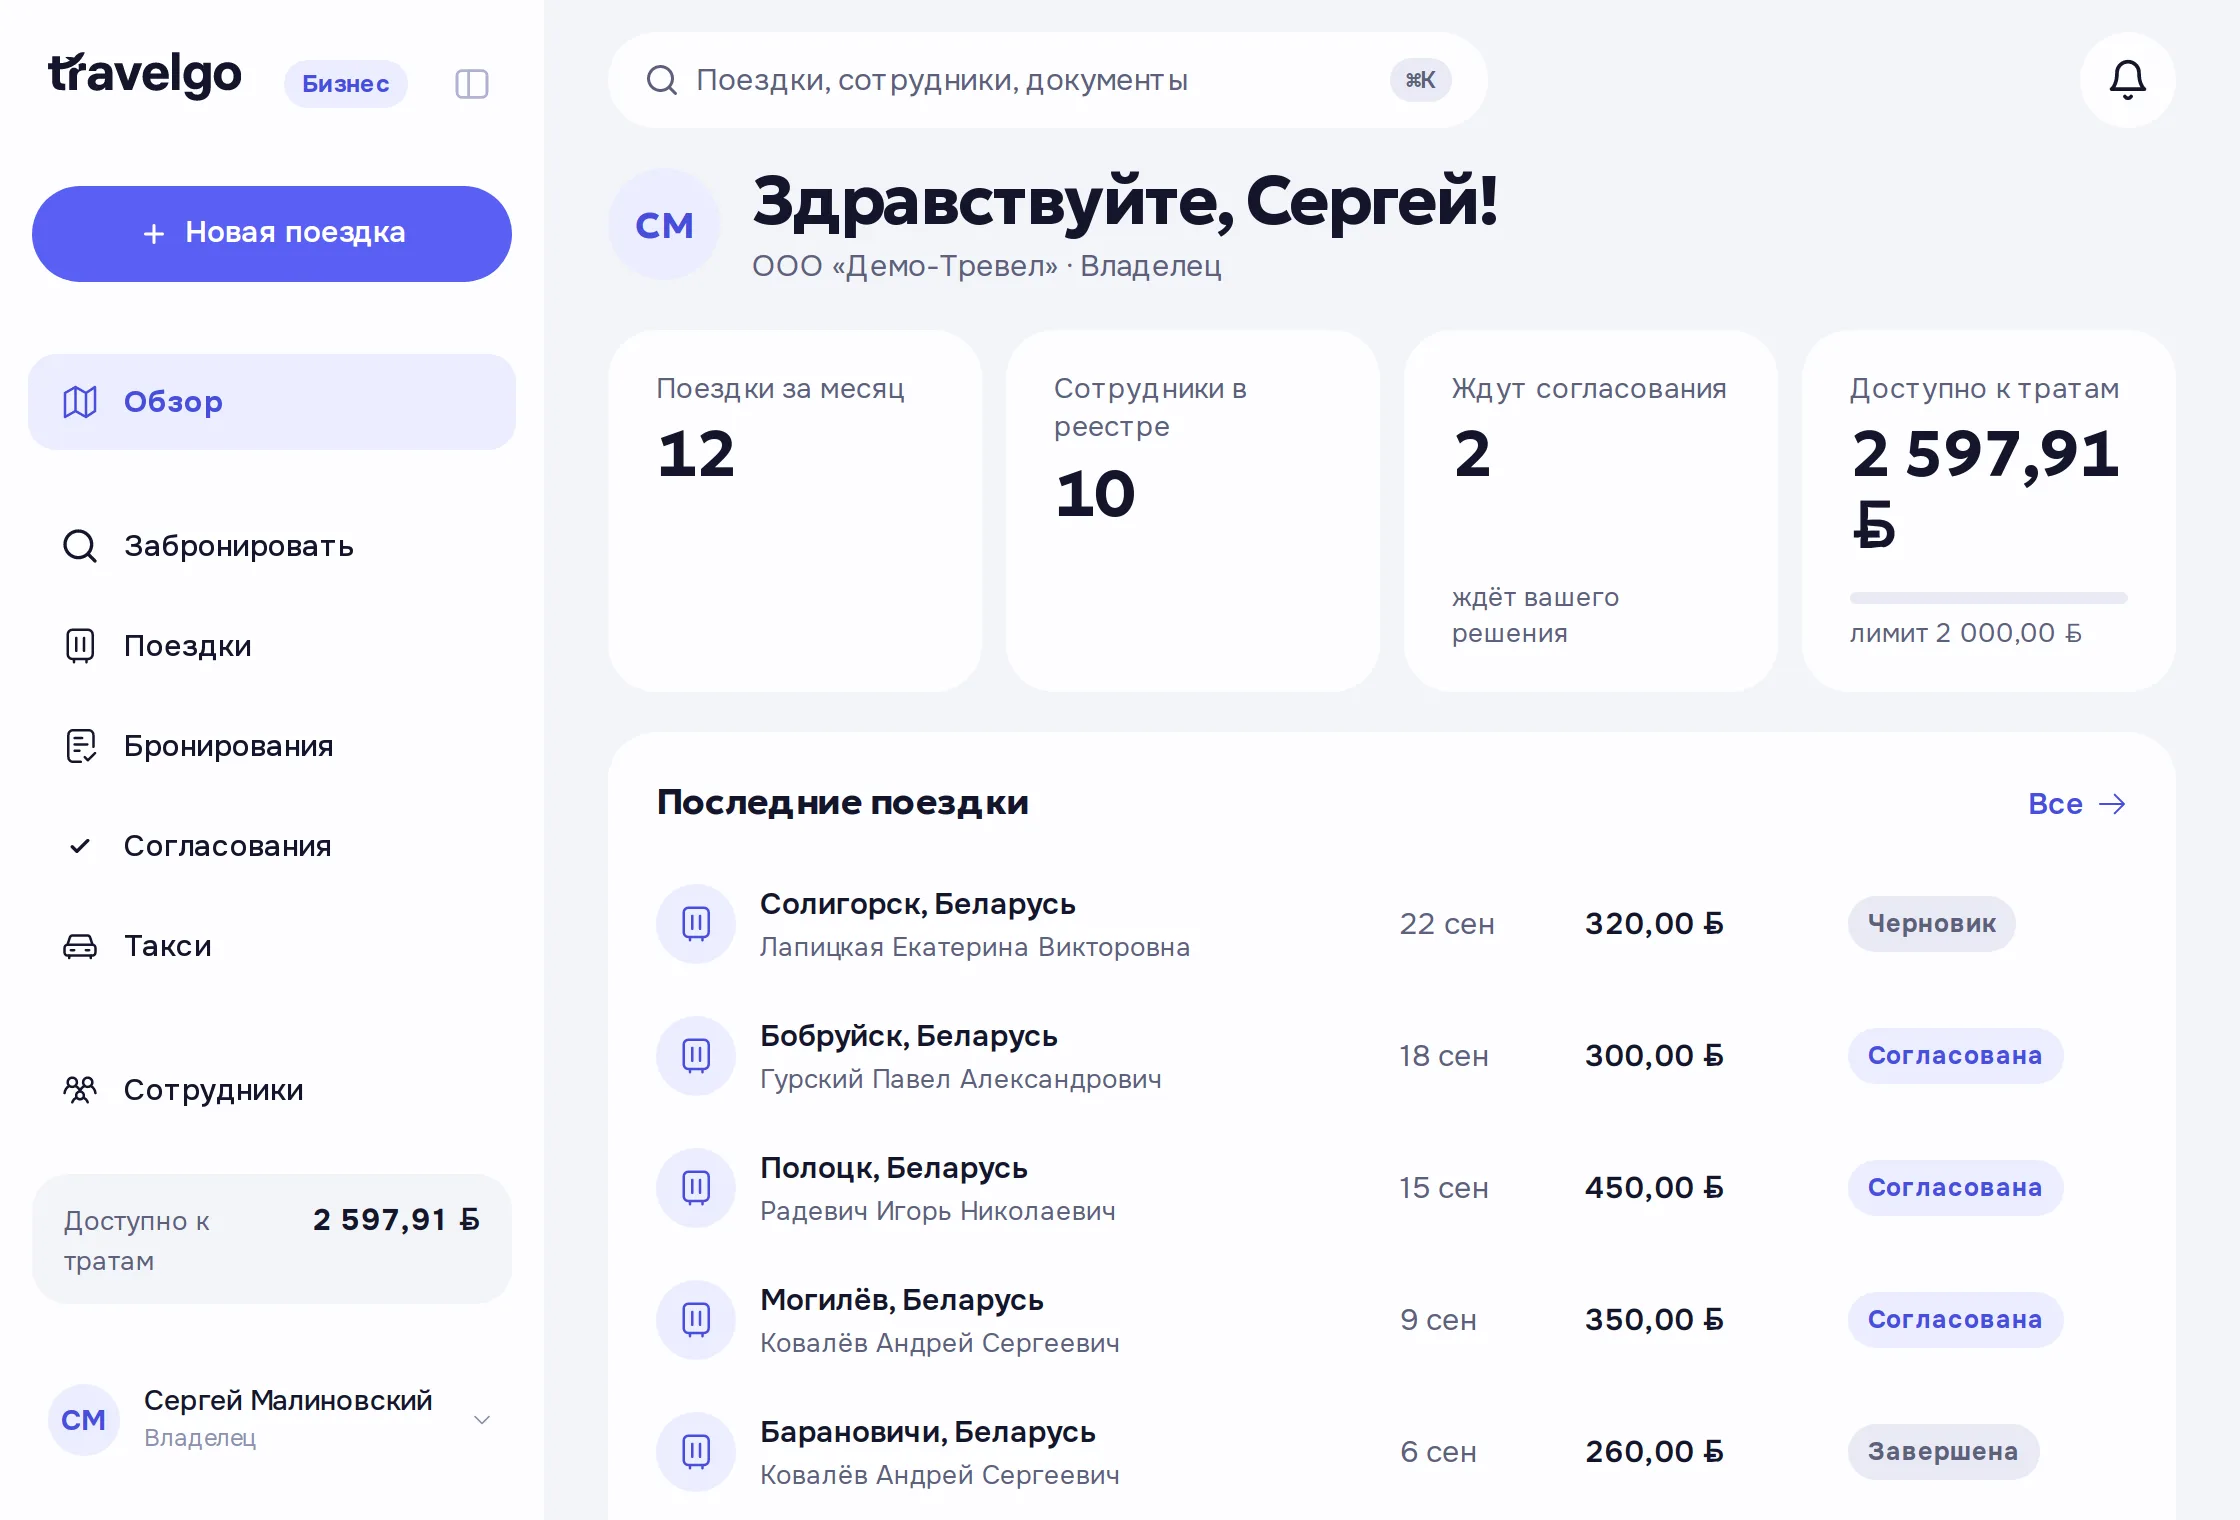
Task: Click the ⌘K shortcut badge
Action: pyautogui.click(x=1420, y=80)
